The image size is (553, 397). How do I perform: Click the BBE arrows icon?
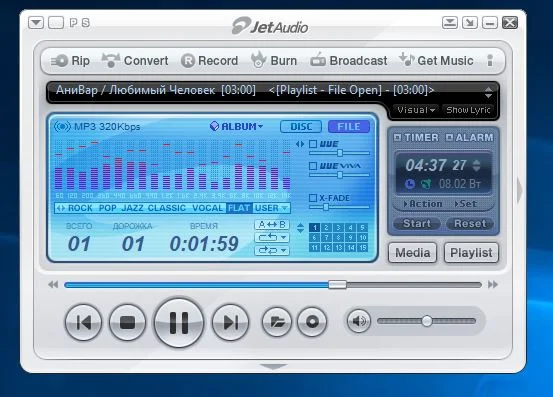(x=300, y=144)
